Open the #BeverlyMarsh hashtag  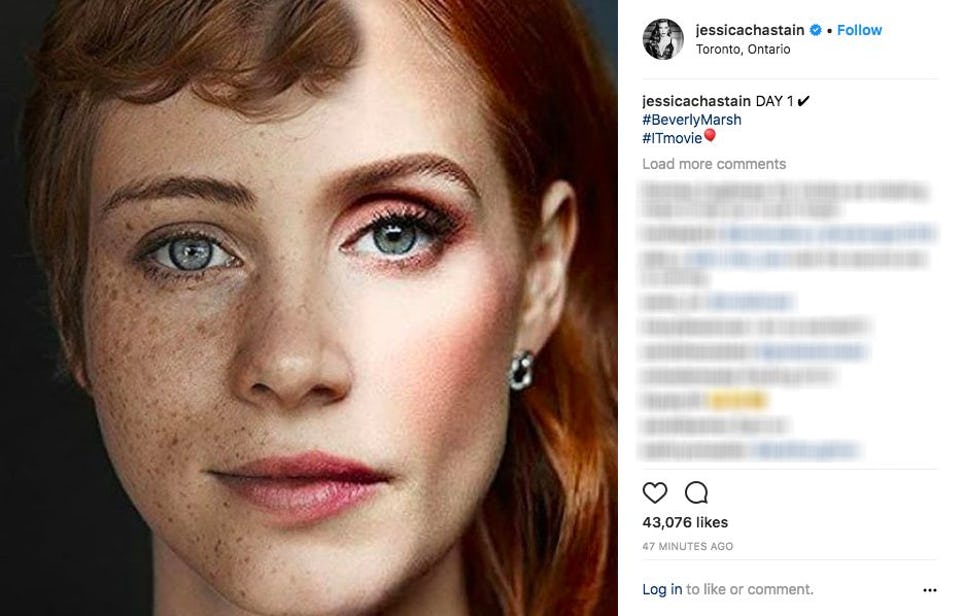click(x=692, y=120)
